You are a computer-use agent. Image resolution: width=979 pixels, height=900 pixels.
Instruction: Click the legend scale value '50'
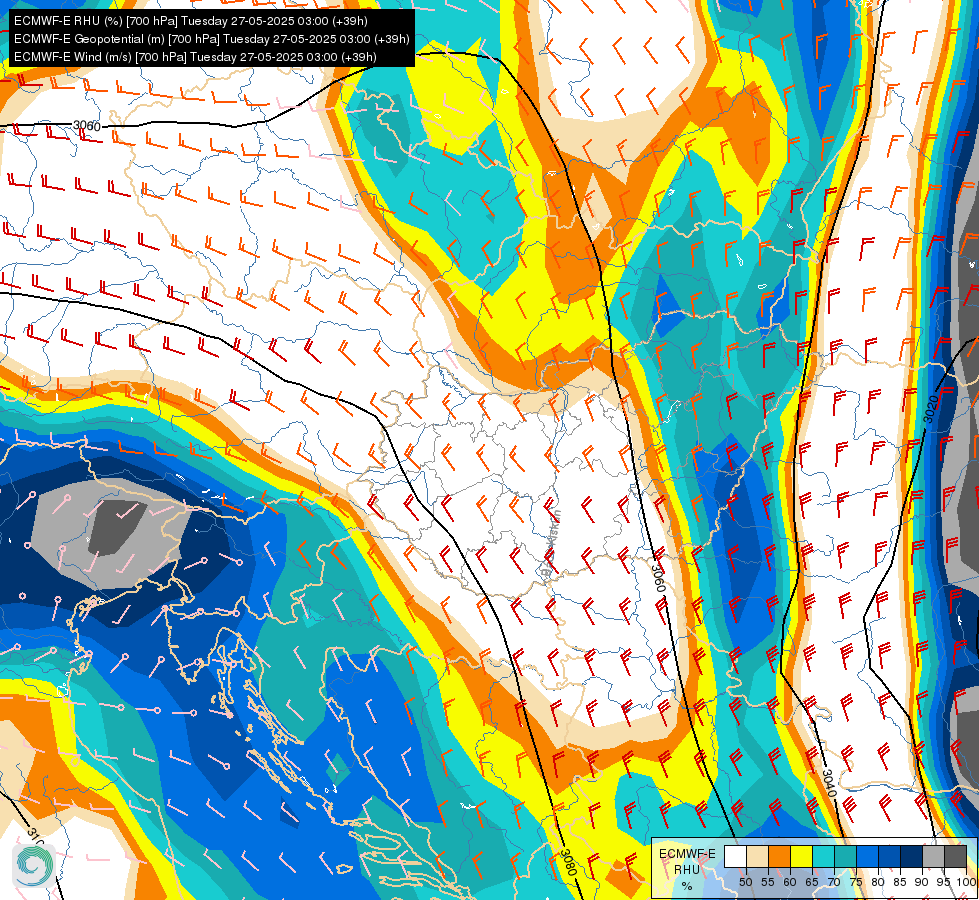(745, 882)
